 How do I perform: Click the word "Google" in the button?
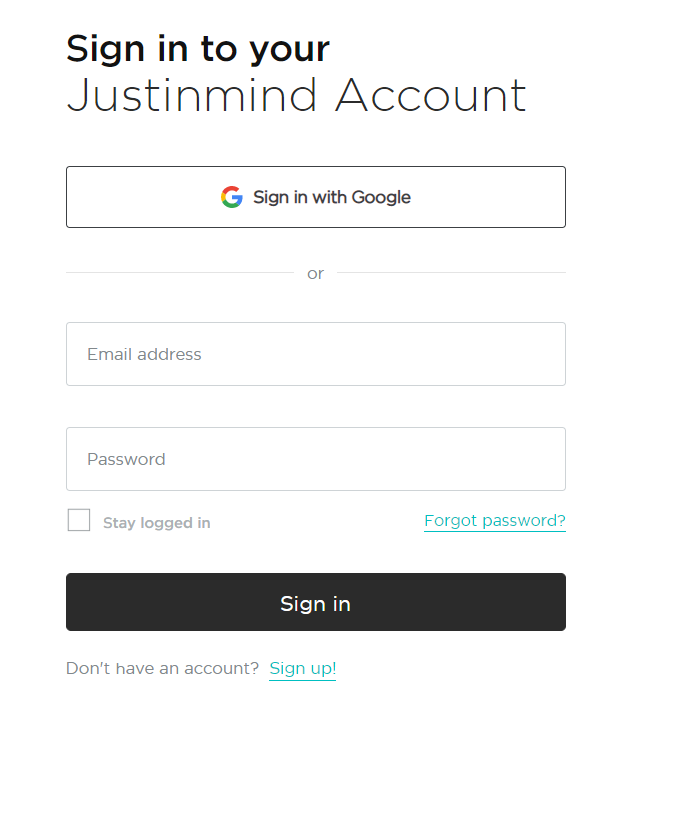(380, 197)
